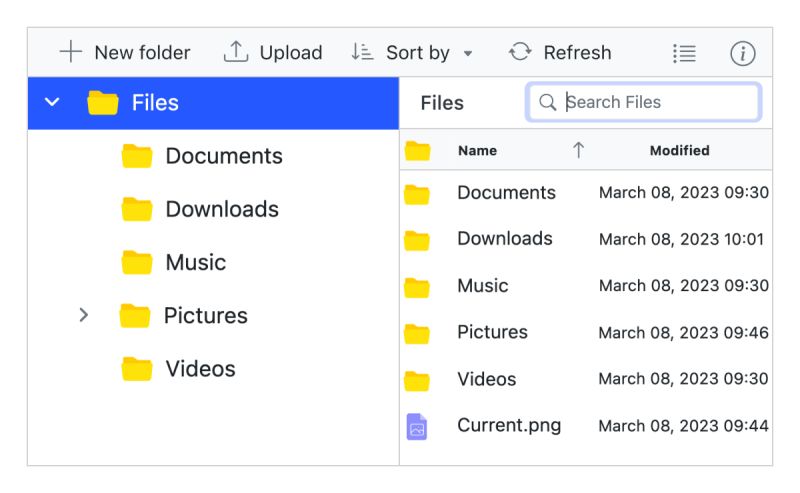800x493 pixels.
Task: Select Downloads label in the navigation tree
Action: click(x=222, y=209)
